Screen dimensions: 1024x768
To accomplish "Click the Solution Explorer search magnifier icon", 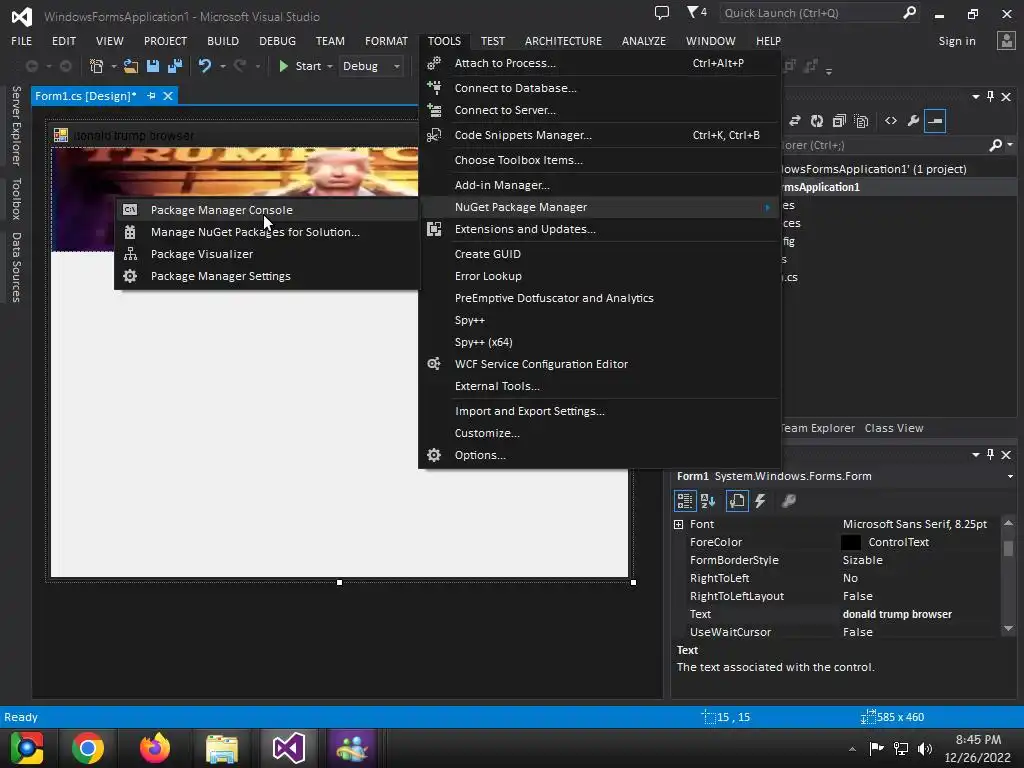I will [995, 145].
